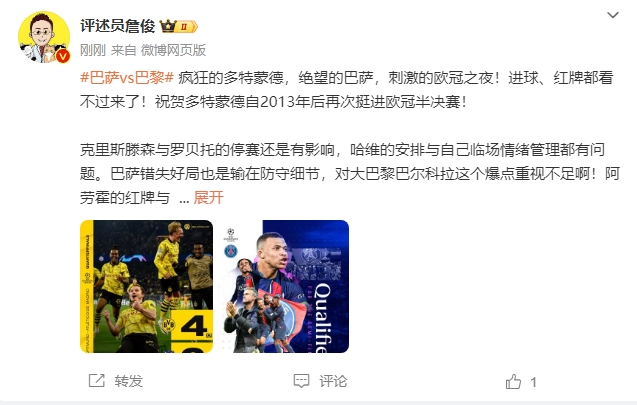
Task: Click the repost arrow icon
Action: tap(97, 381)
